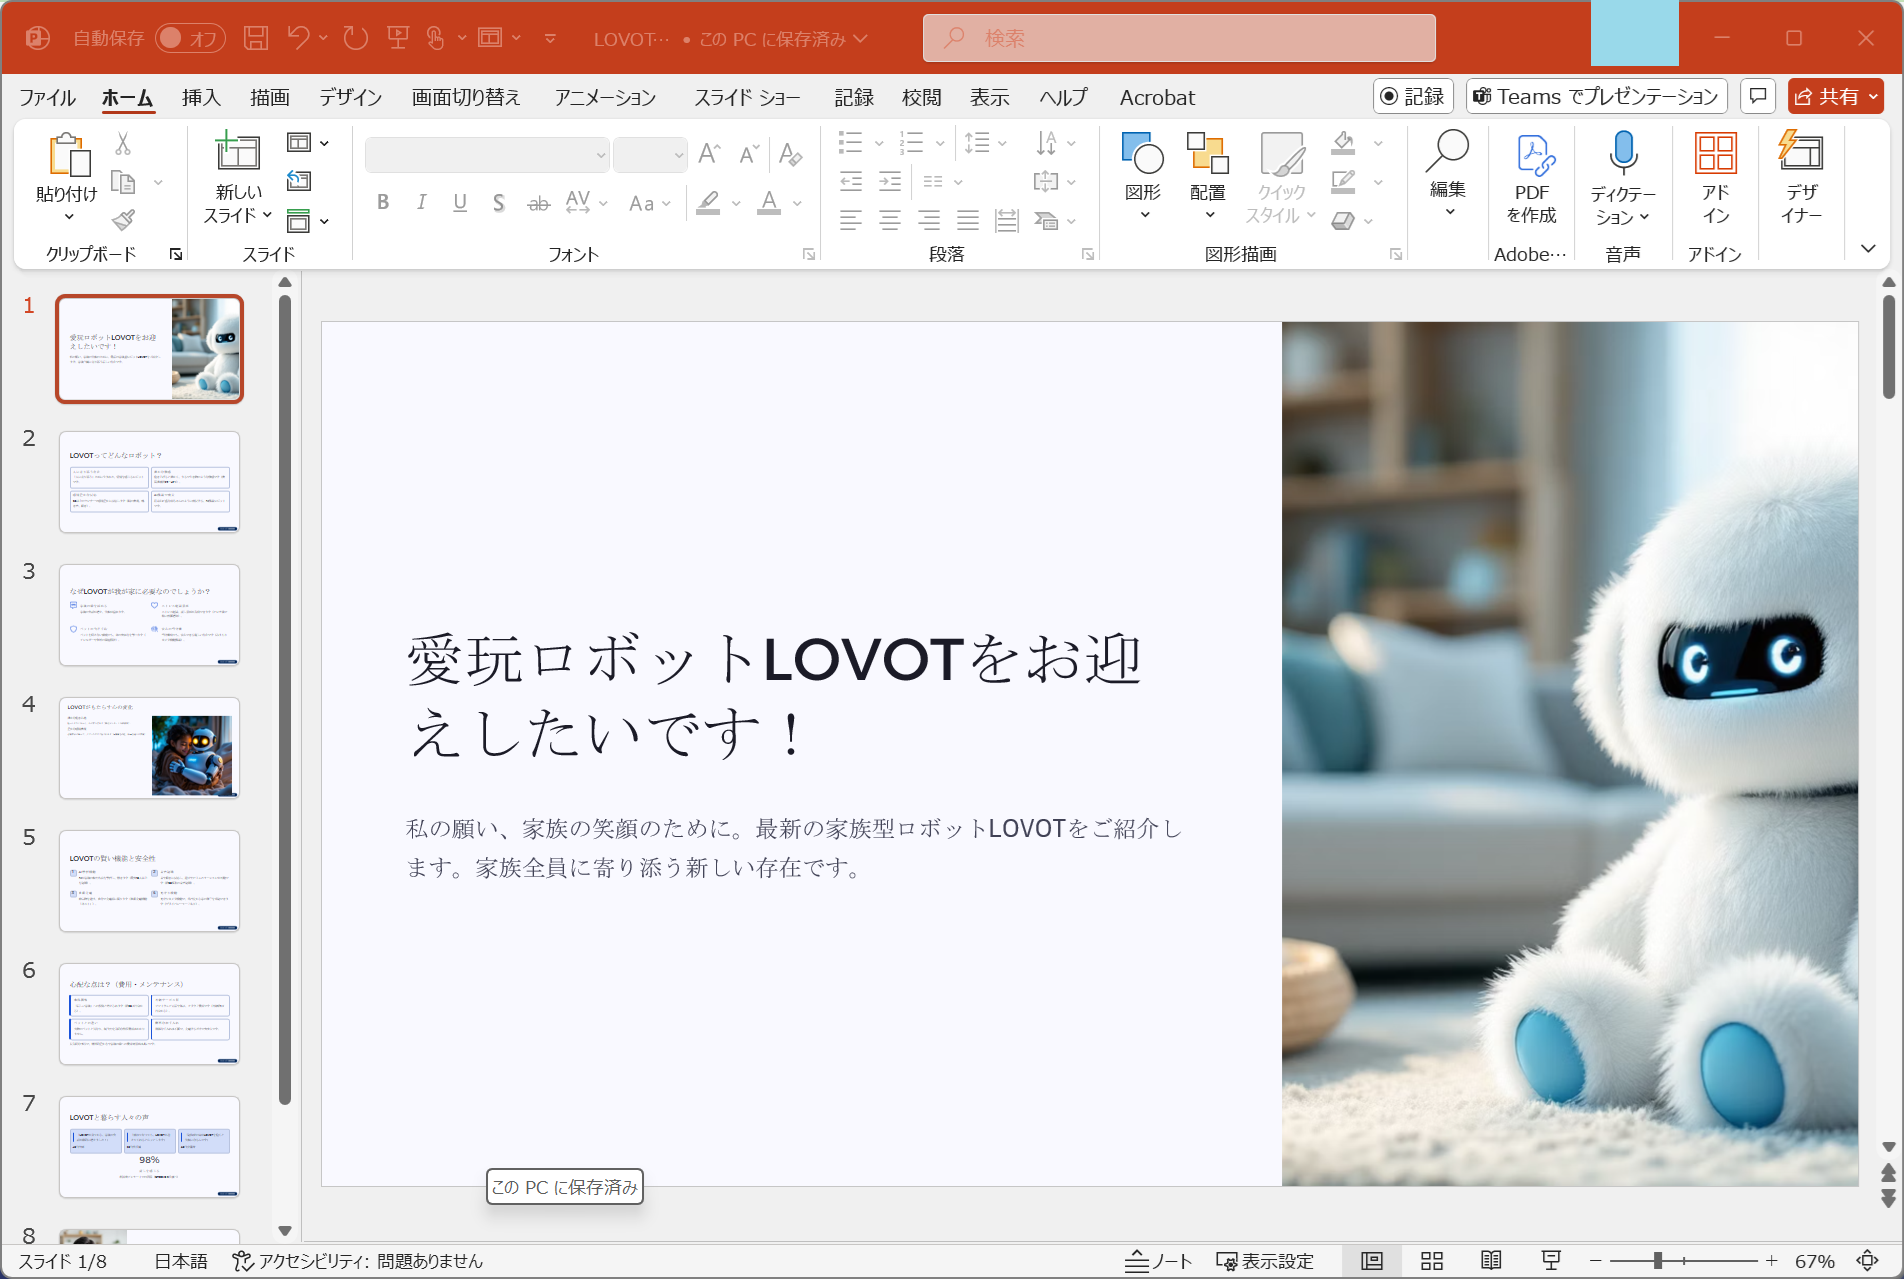Collapse the ribbon with the chevron
The height and width of the screenshot is (1279, 1904).
(x=1867, y=248)
